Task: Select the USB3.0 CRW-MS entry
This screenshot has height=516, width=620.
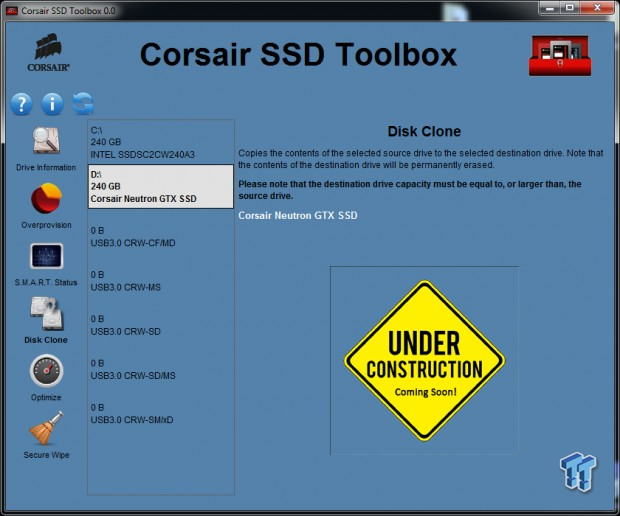Action: [161, 275]
